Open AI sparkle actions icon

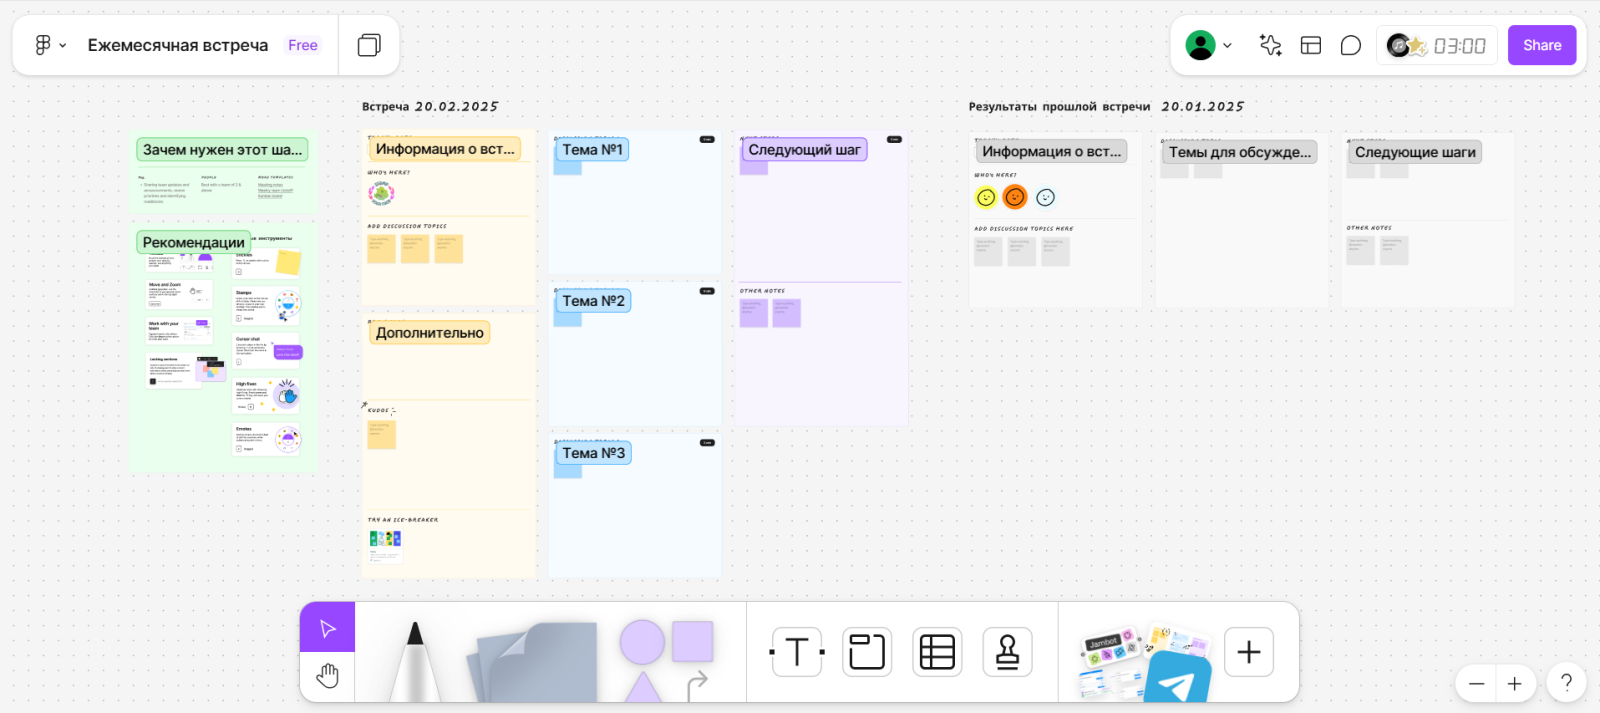click(x=1270, y=45)
